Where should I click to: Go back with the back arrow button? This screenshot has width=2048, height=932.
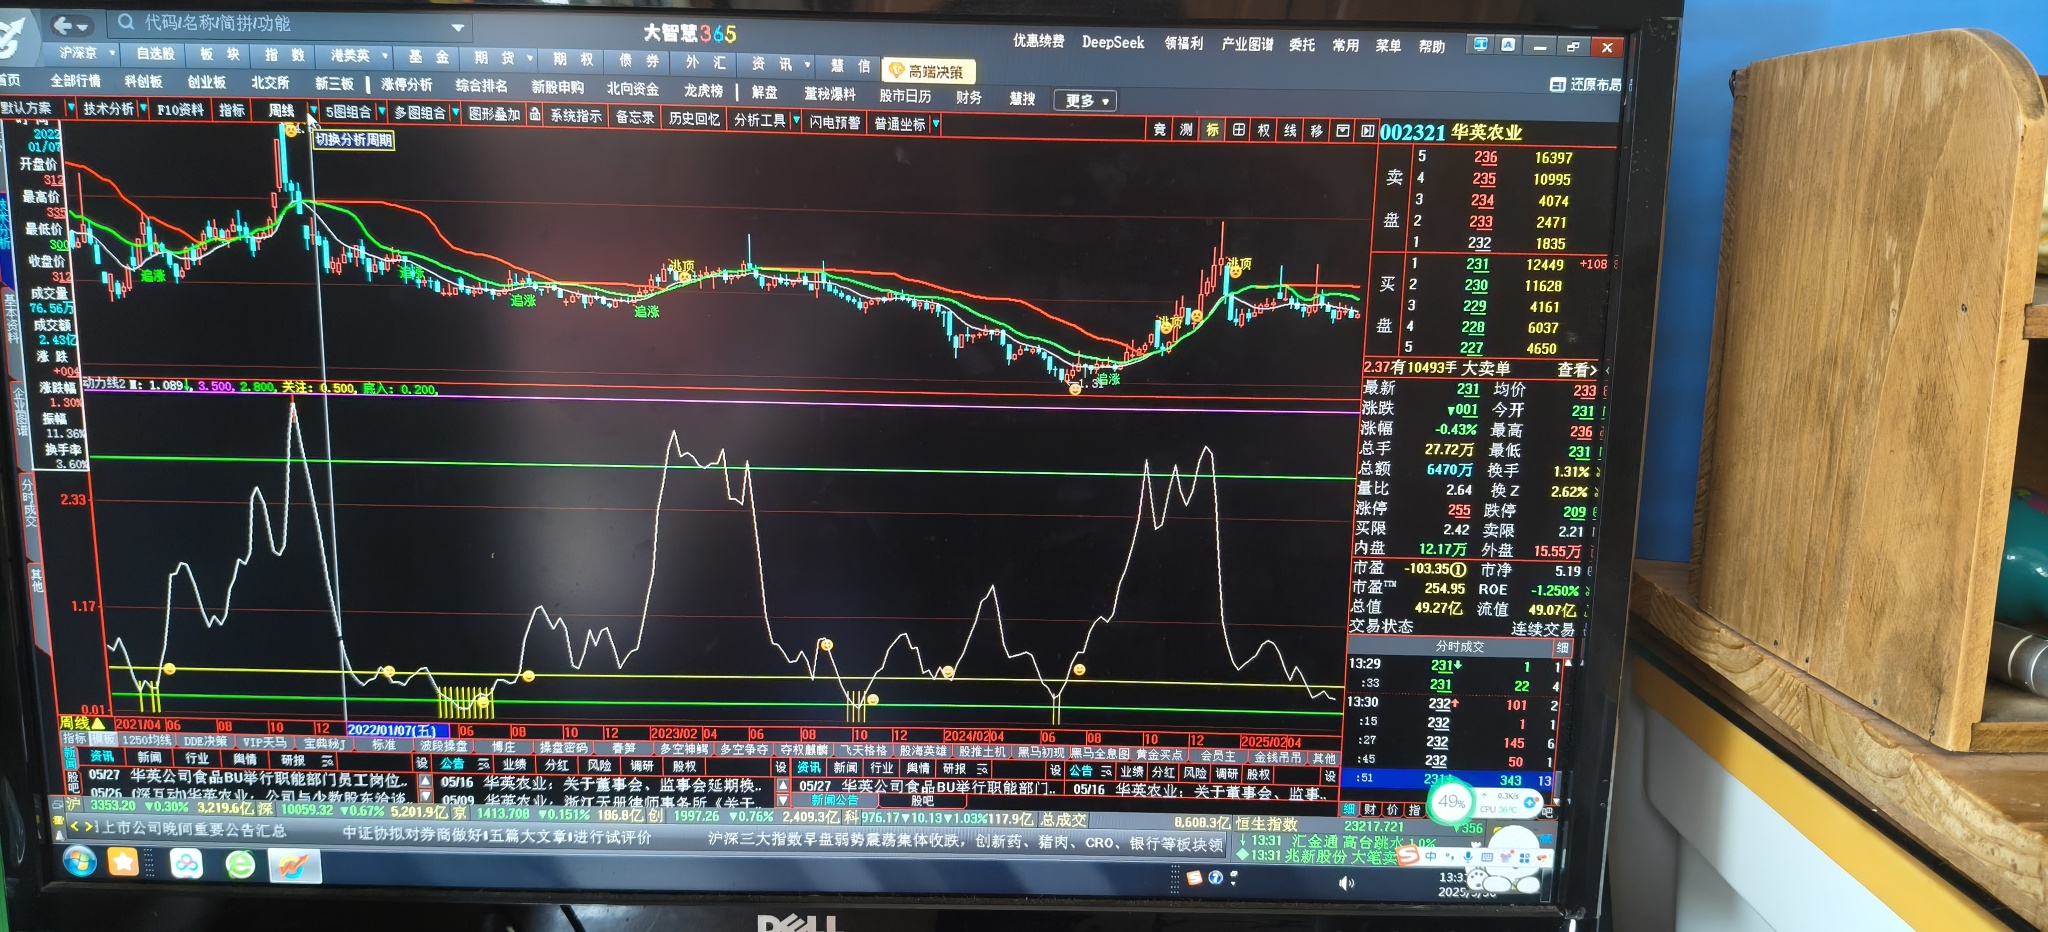[x=64, y=25]
